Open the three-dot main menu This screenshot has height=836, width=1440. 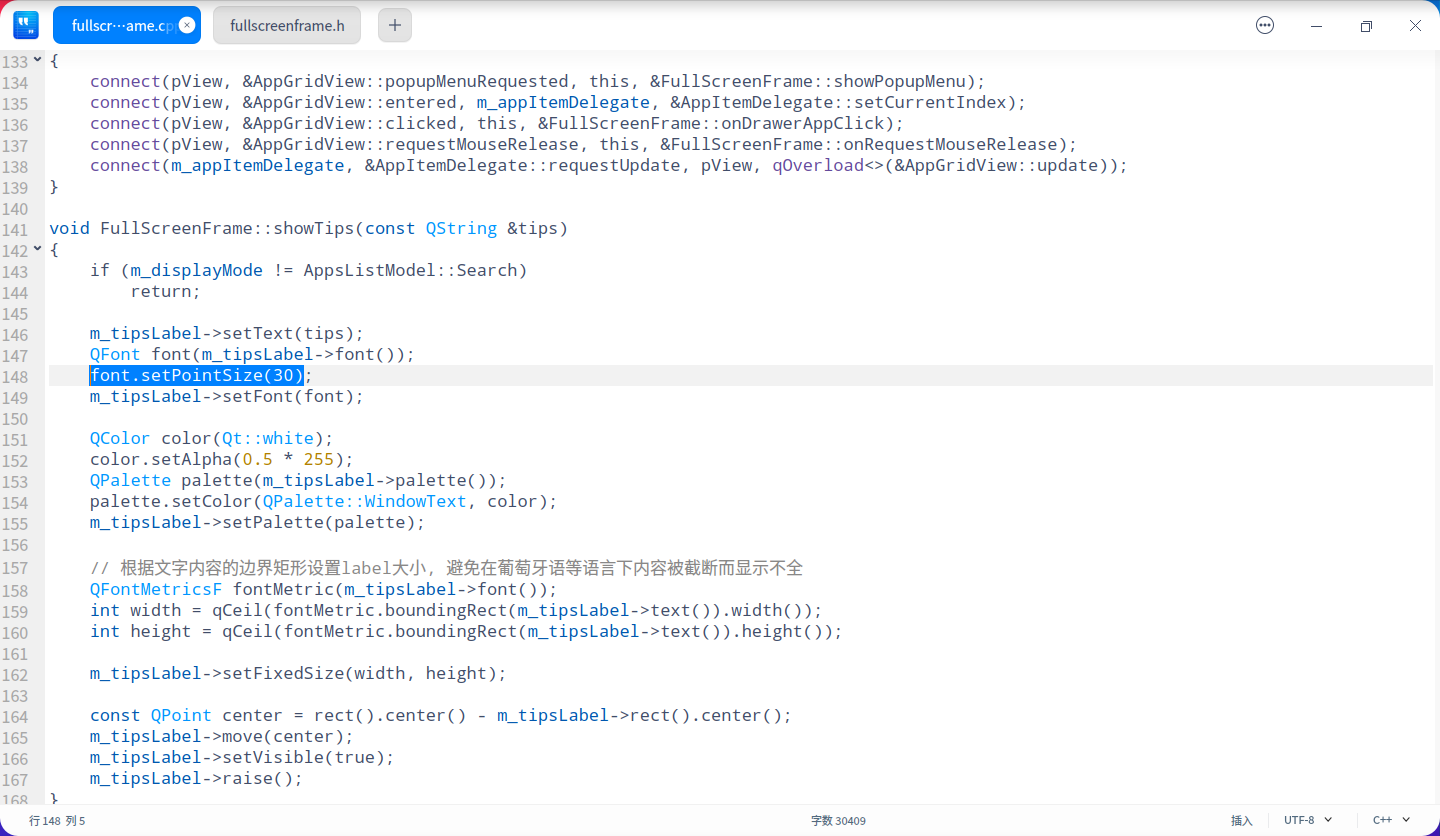click(1265, 26)
